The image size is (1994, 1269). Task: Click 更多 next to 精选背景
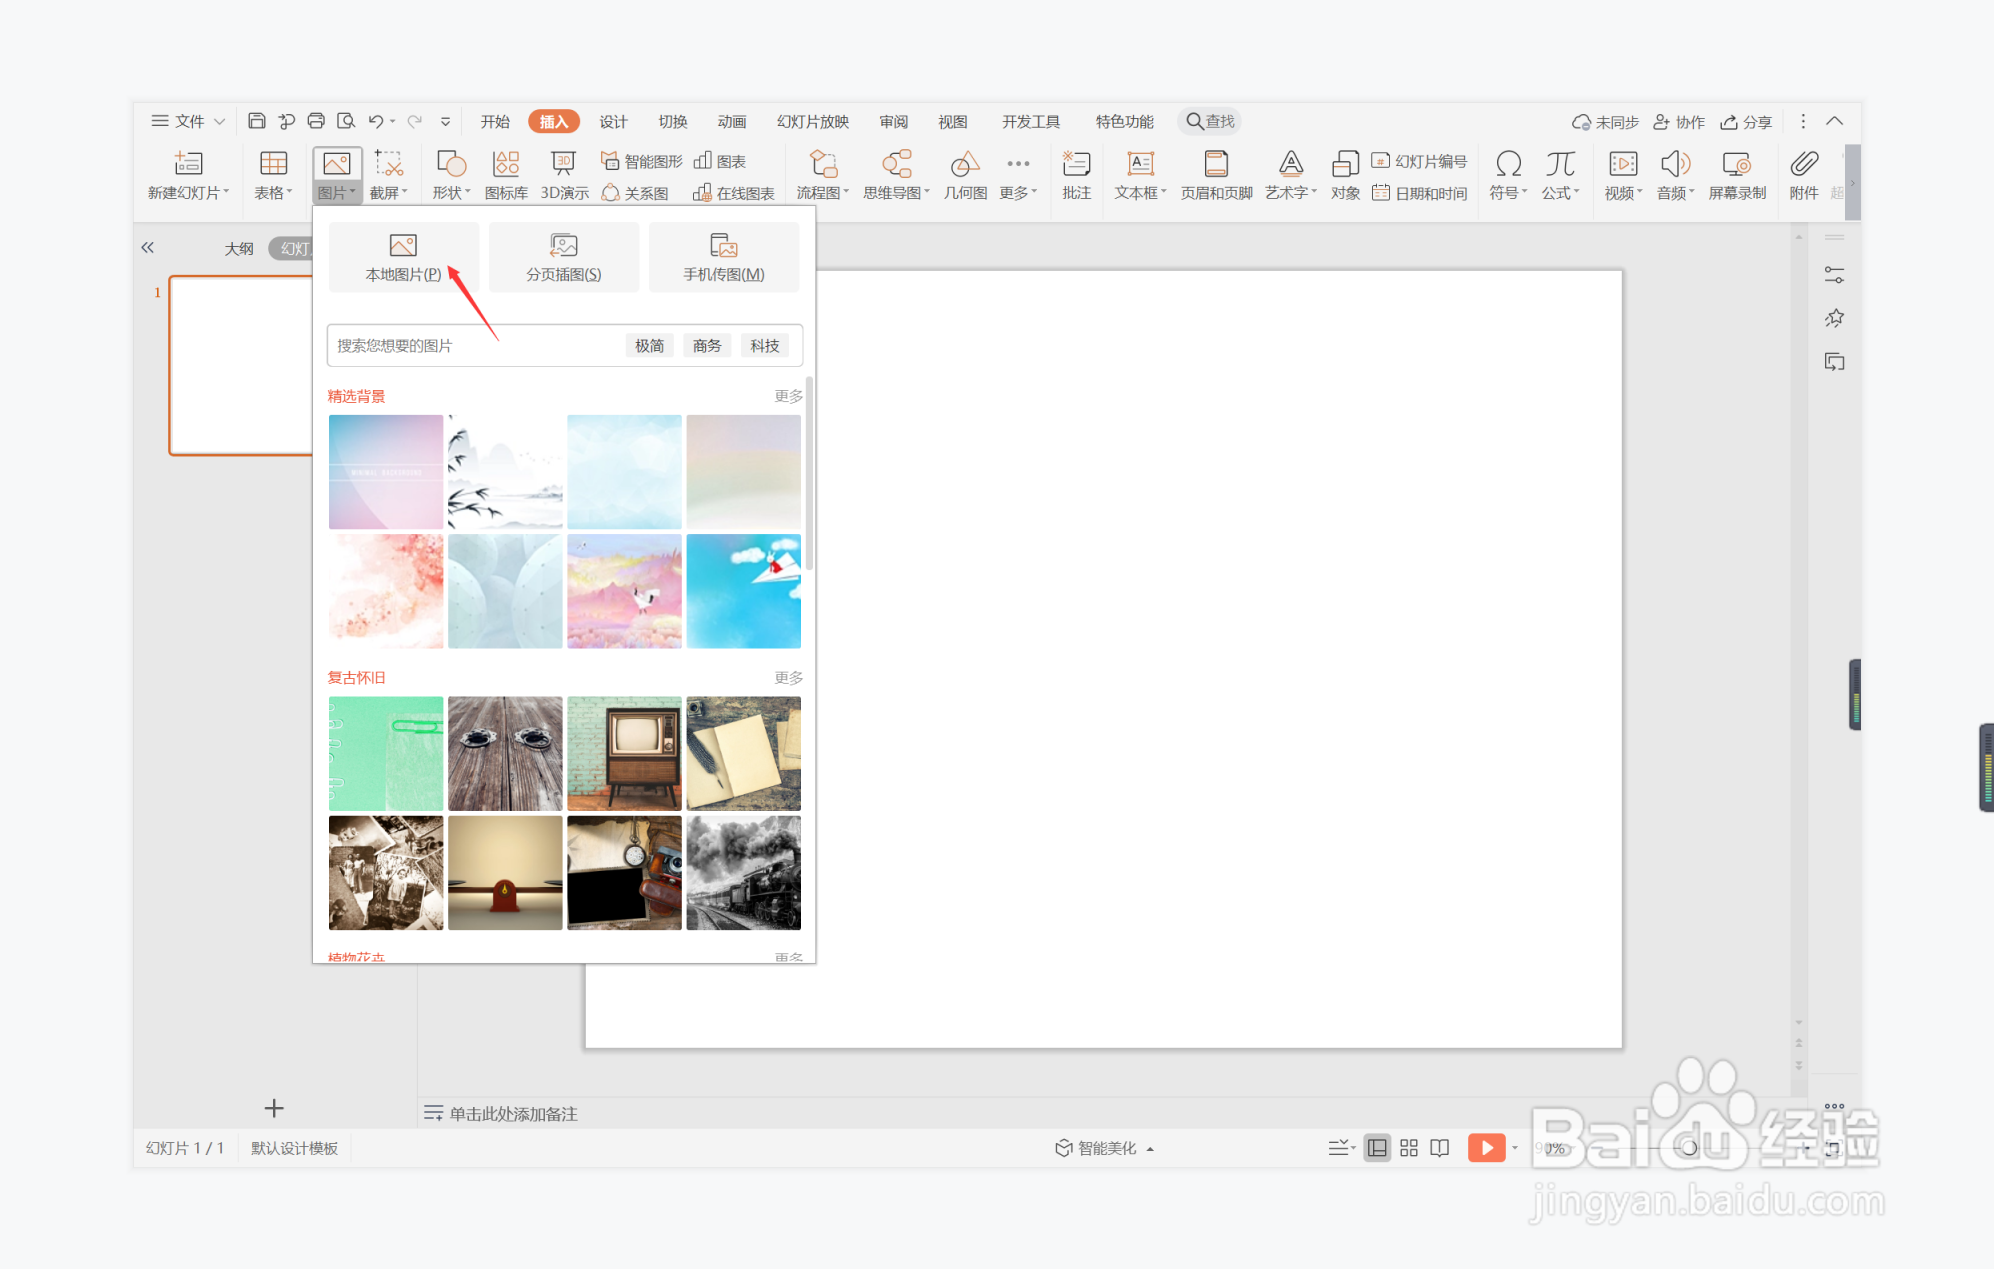pos(788,396)
